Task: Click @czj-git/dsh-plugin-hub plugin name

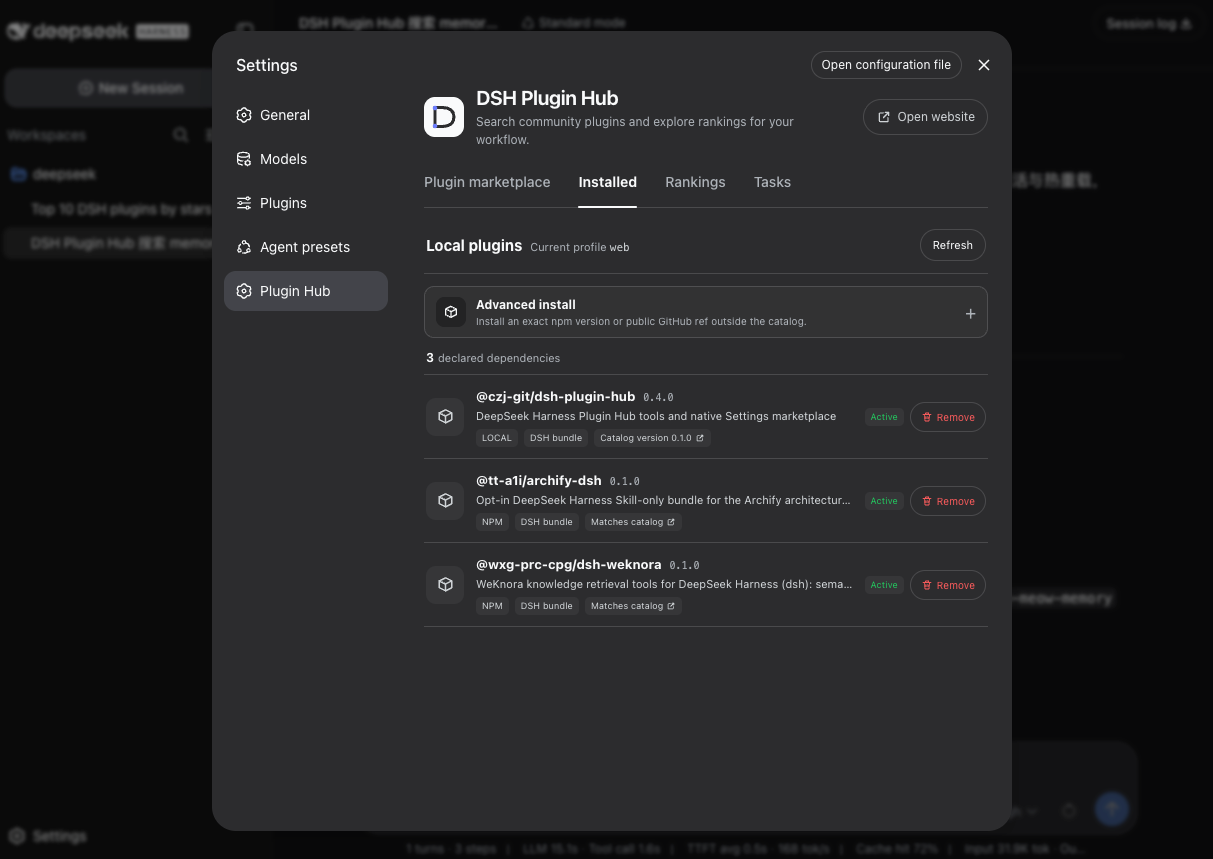Action: (x=555, y=396)
